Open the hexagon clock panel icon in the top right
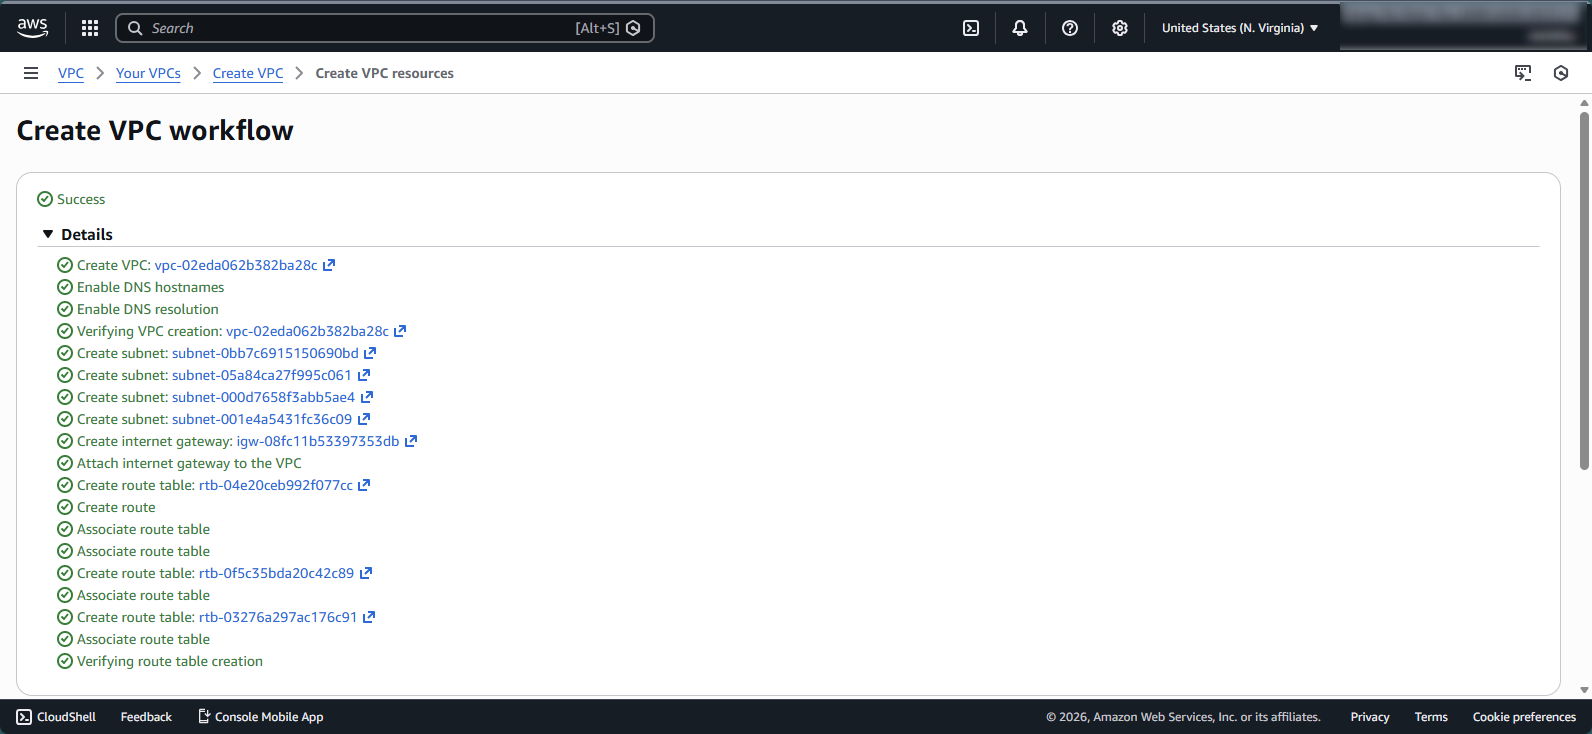This screenshot has height=734, width=1592. coord(1561,73)
